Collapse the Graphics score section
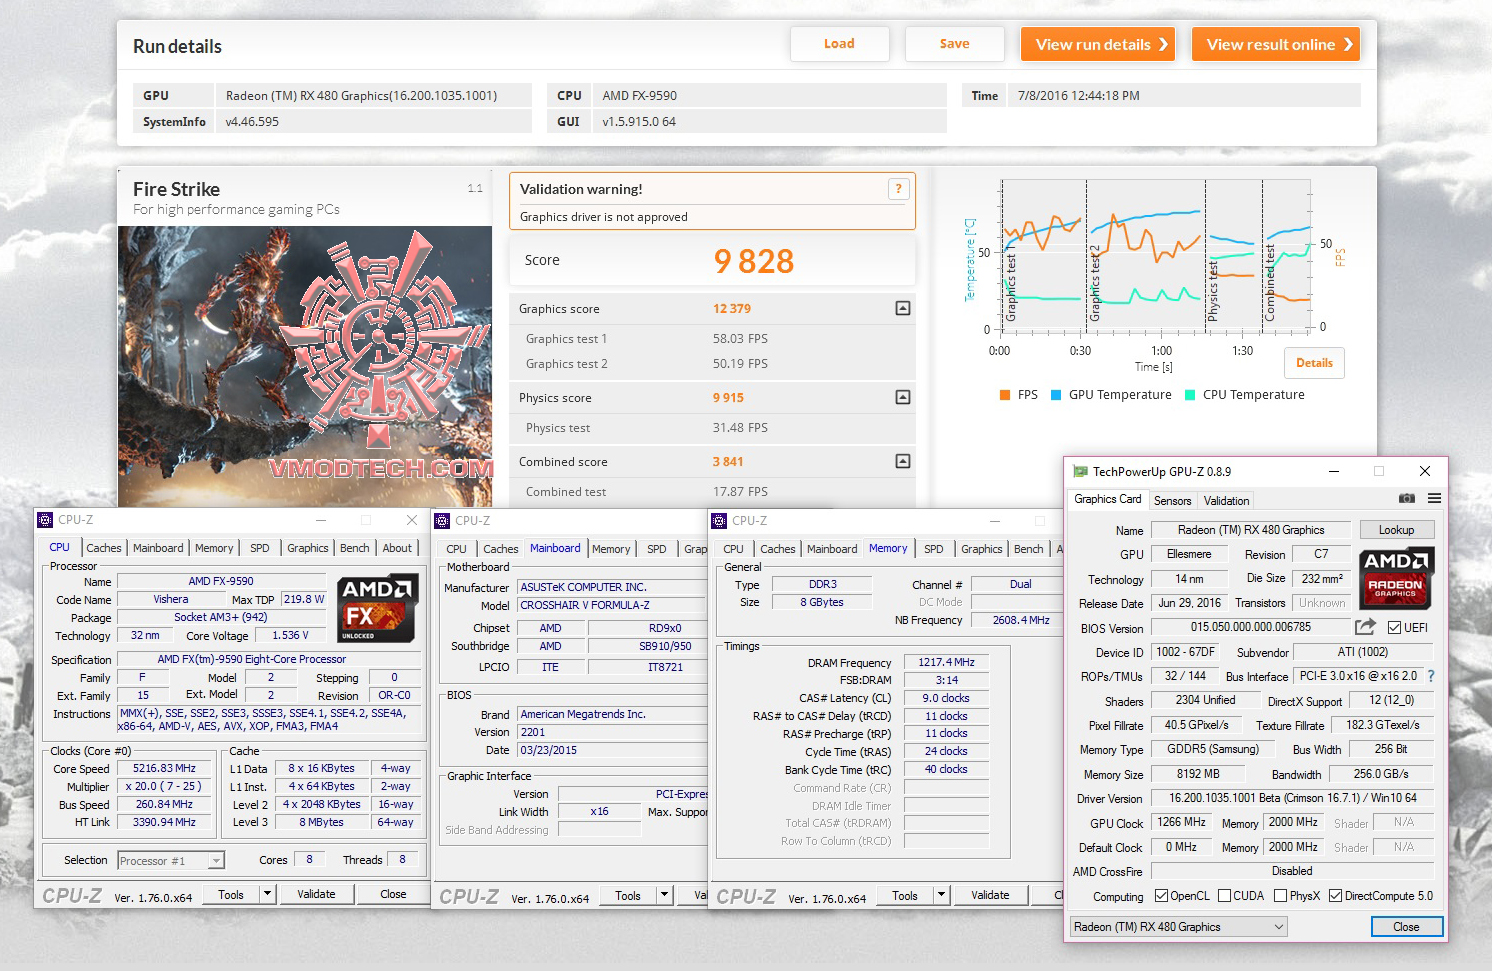This screenshot has height=971, width=1492. tap(903, 308)
